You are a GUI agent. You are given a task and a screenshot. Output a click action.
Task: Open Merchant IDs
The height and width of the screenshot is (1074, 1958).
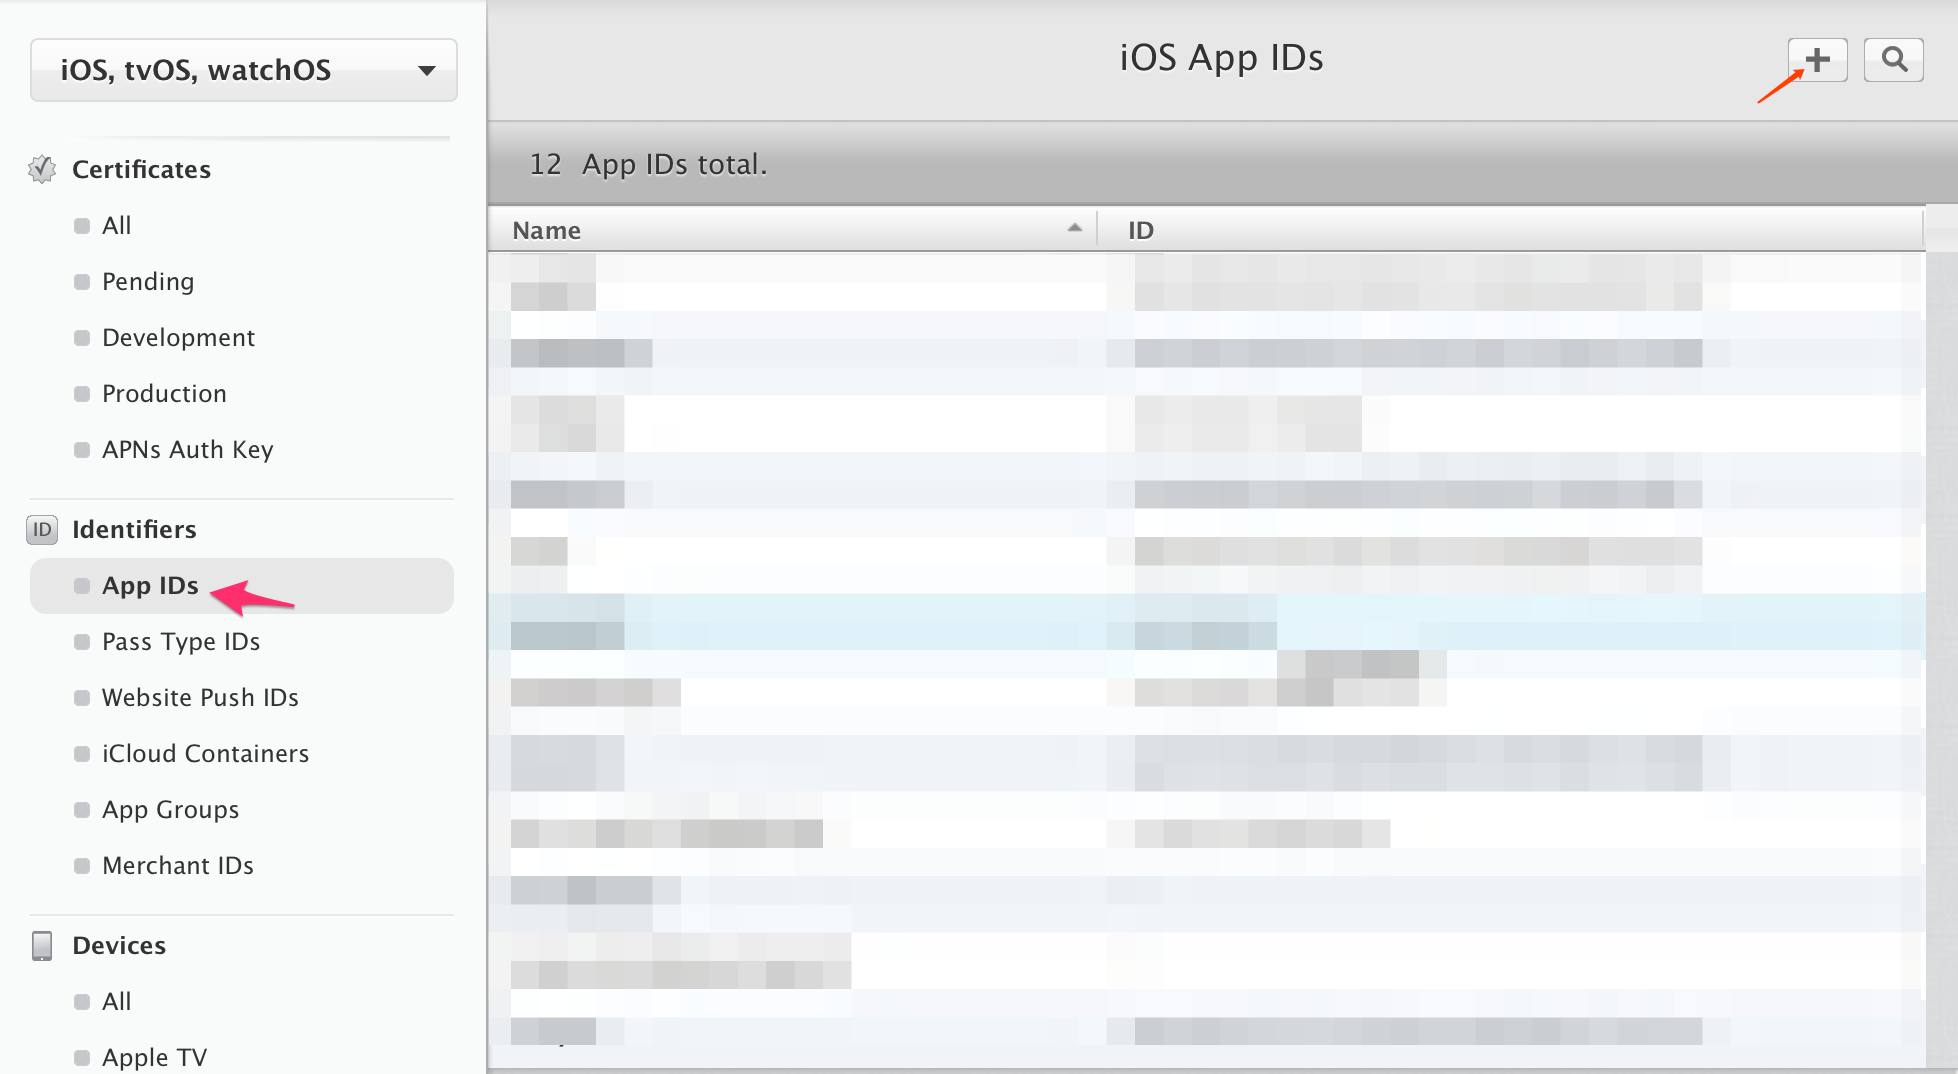[177, 865]
